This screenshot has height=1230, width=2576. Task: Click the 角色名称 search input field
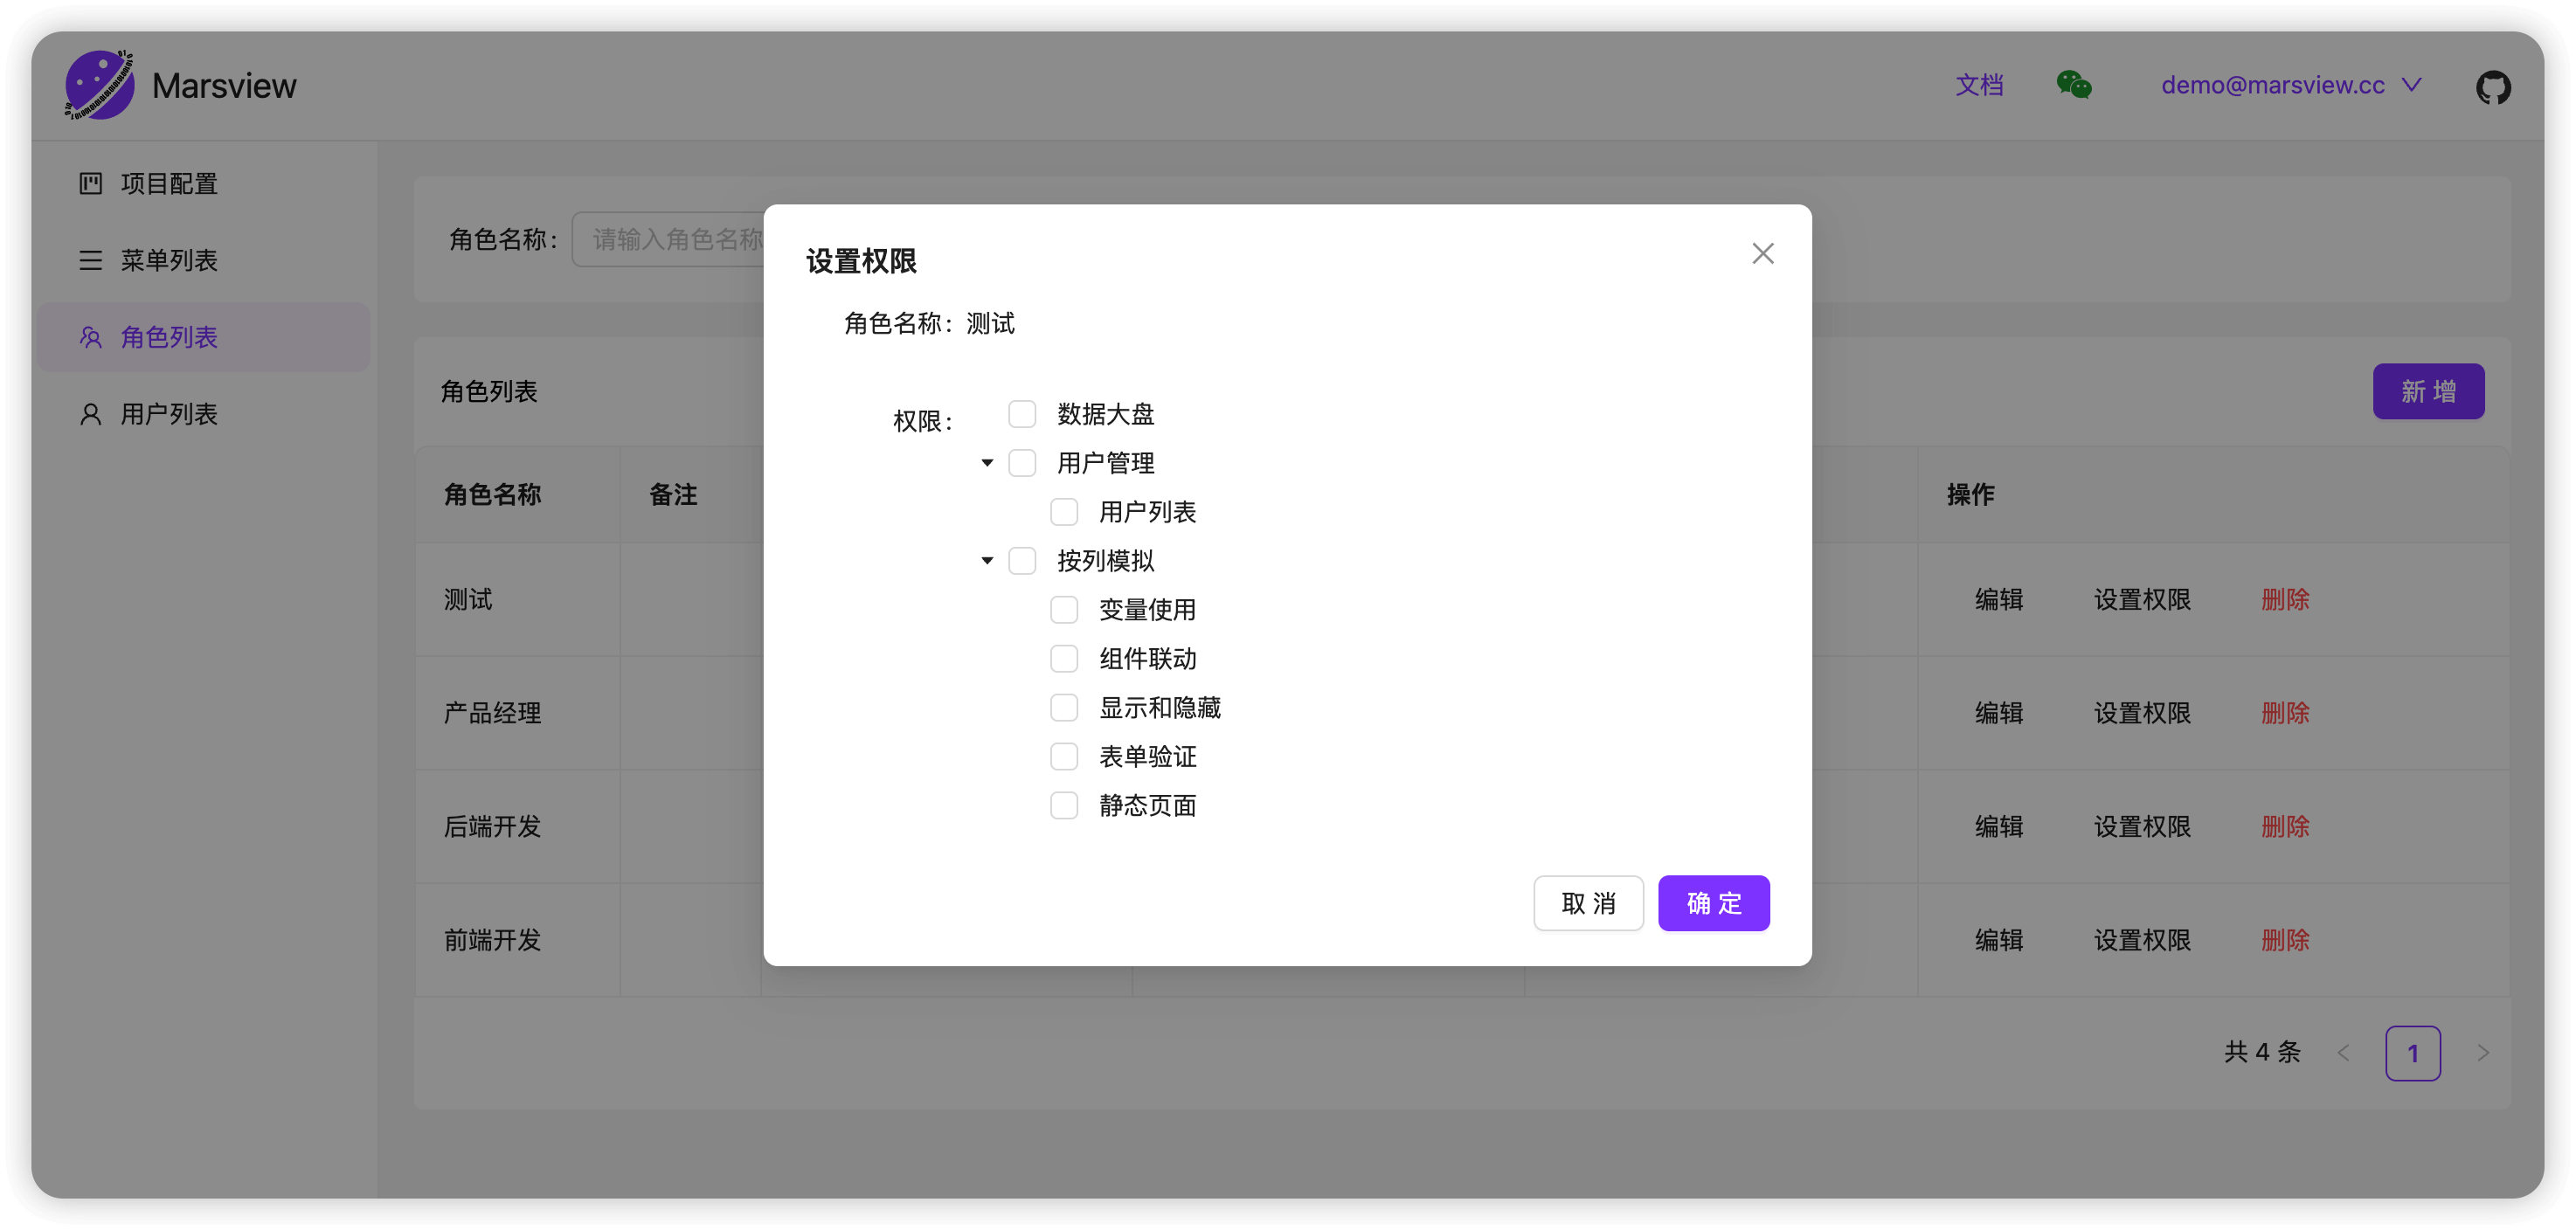click(x=668, y=239)
